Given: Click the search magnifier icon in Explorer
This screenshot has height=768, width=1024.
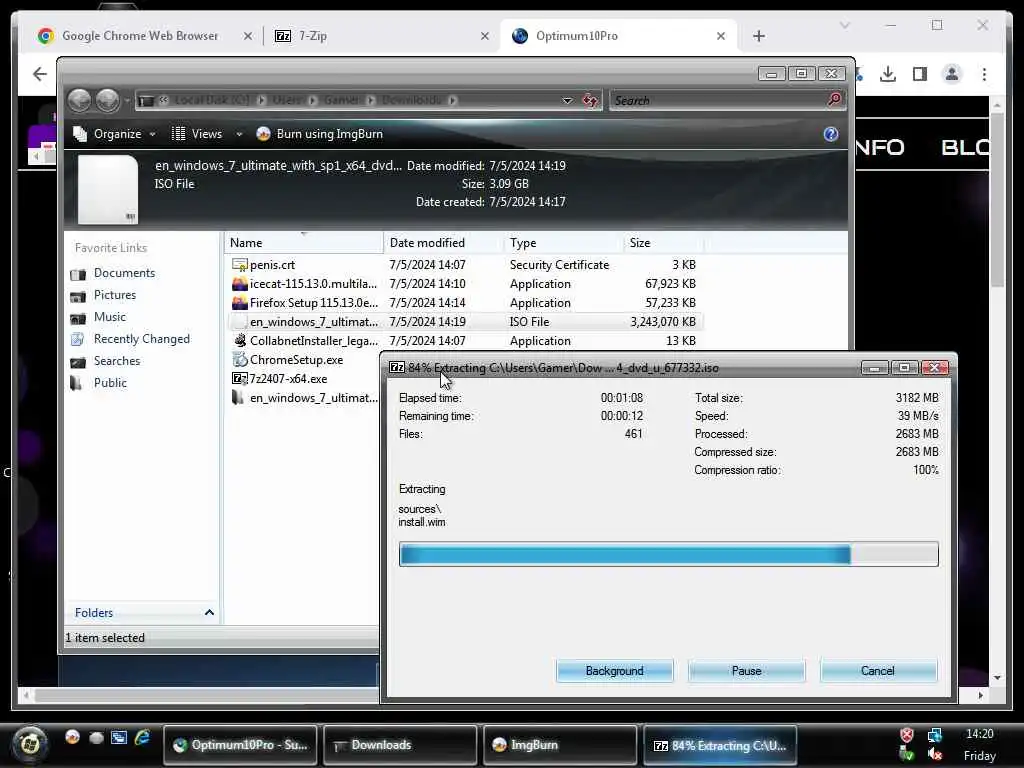Looking at the screenshot, I should (834, 99).
